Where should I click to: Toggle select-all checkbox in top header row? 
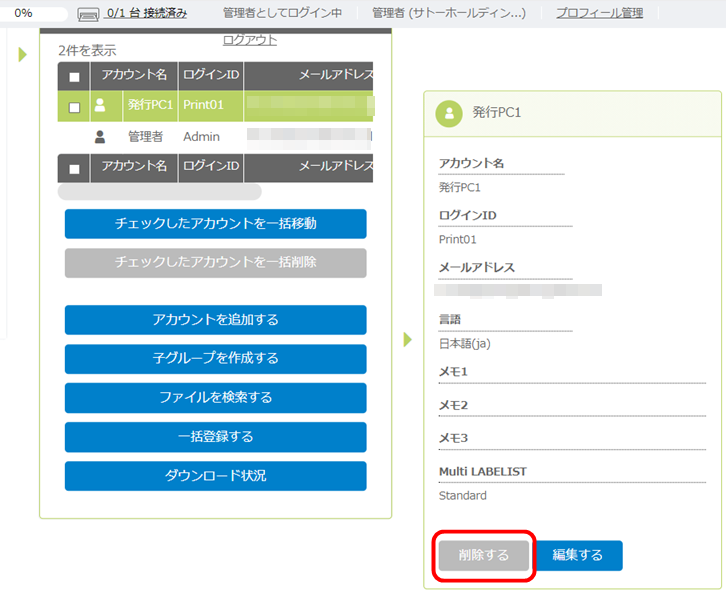coord(74,77)
